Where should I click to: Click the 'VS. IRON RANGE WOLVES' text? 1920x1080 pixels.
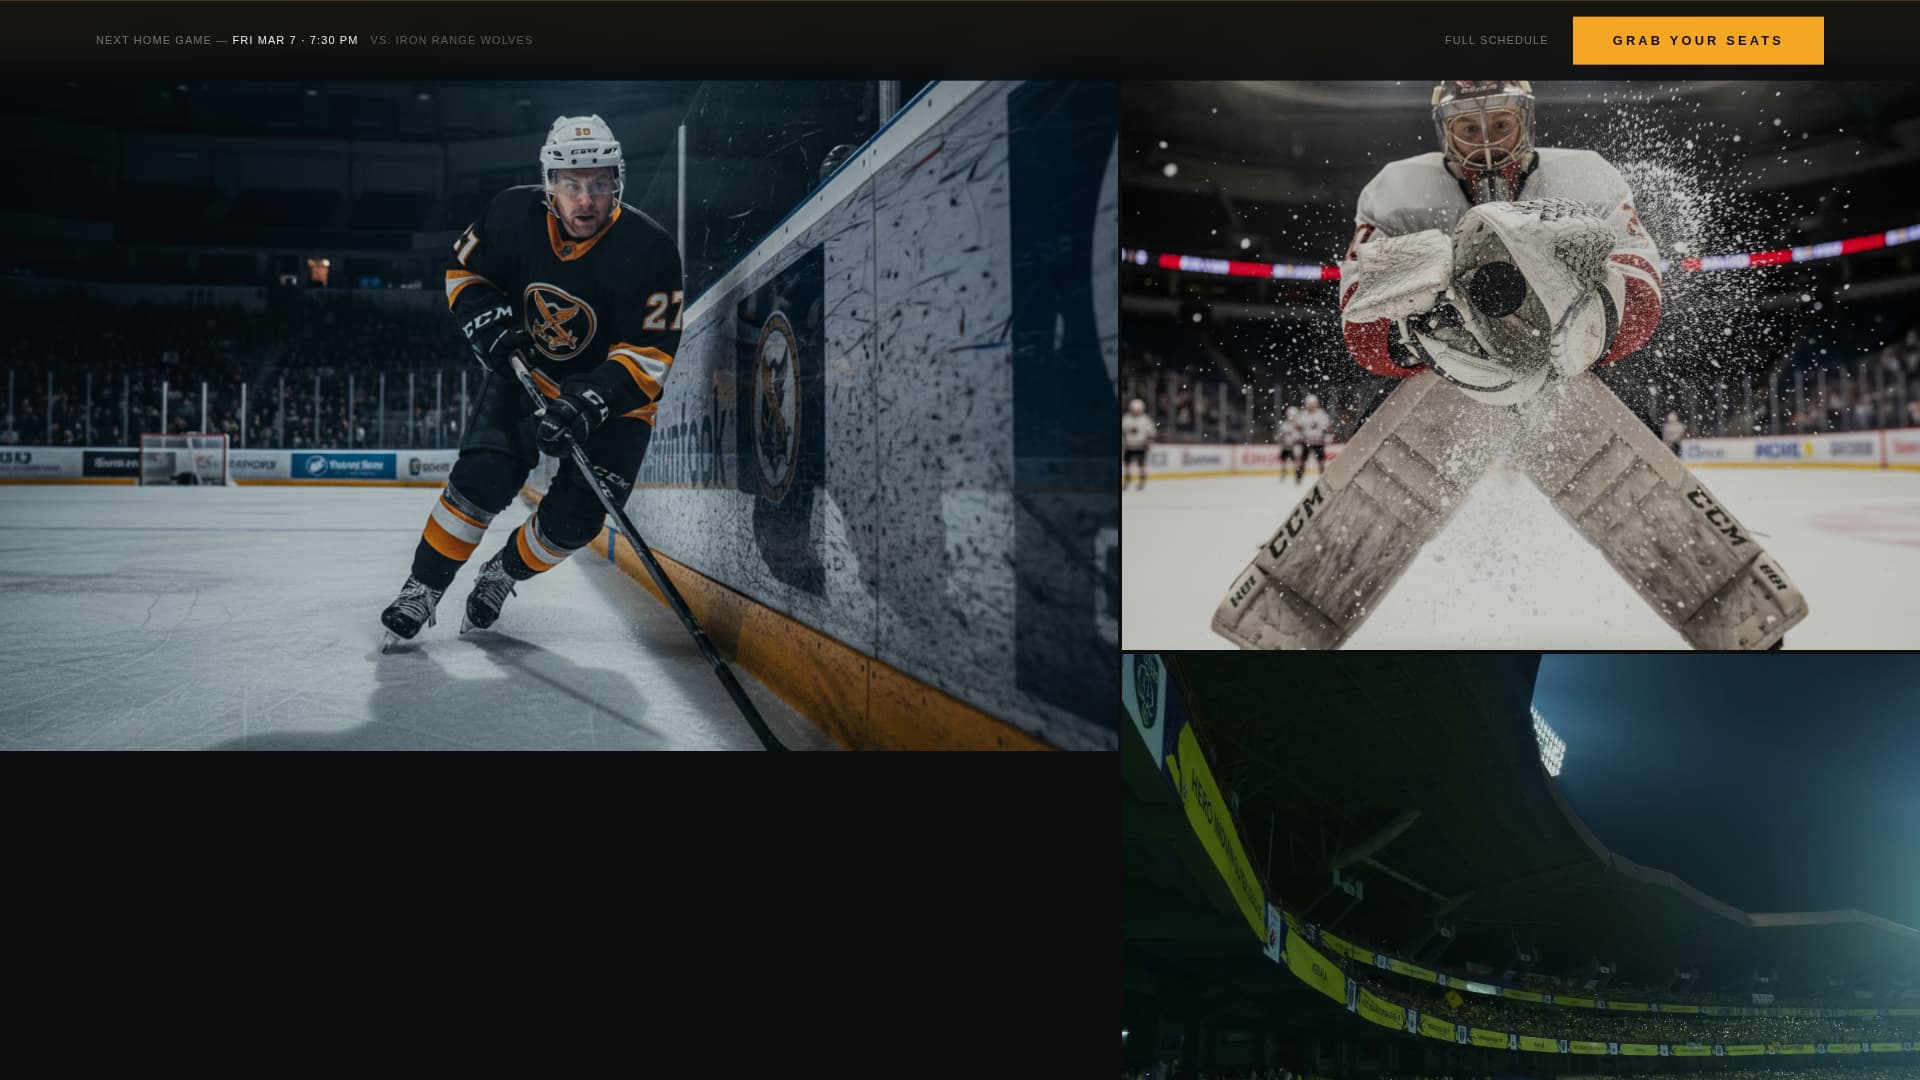coord(451,41)
